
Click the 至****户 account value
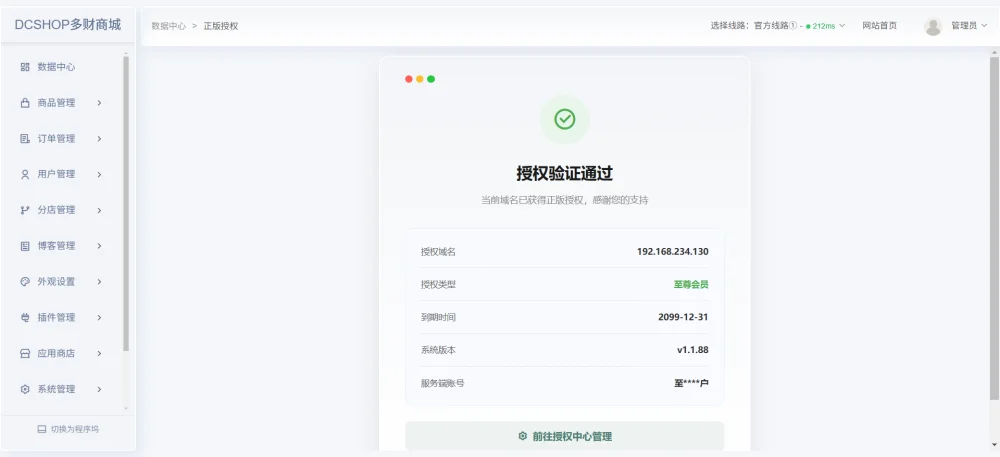(x=691, y=384)
